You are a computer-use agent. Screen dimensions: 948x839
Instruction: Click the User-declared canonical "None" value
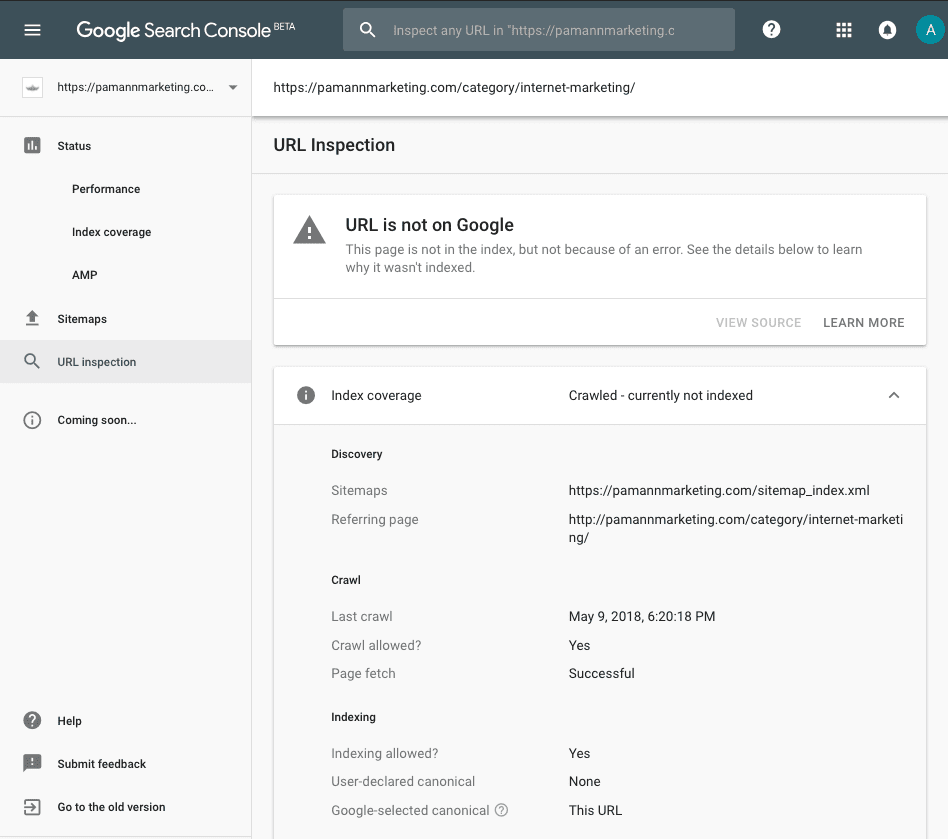tap(584, 782)
